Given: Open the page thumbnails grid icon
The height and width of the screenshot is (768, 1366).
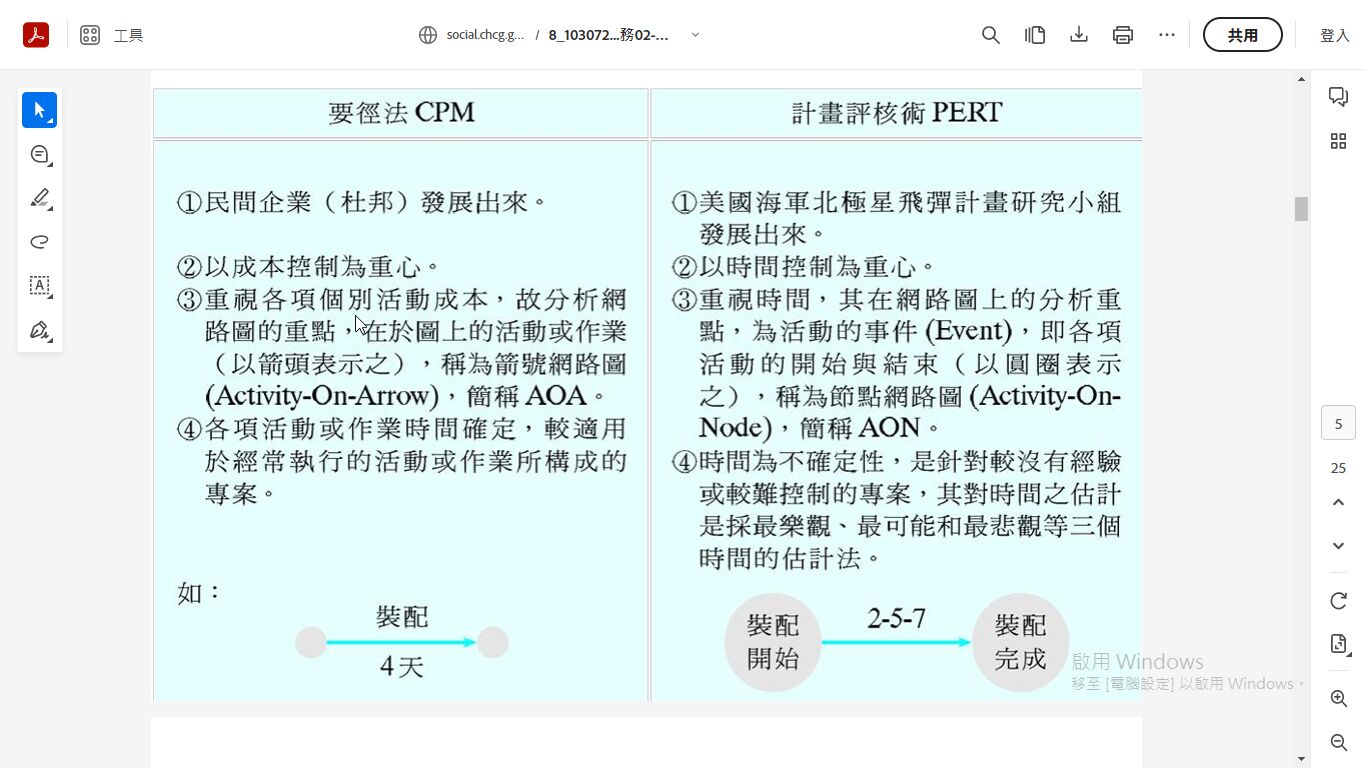Looking at the screenshot, I should [1338, 141].
